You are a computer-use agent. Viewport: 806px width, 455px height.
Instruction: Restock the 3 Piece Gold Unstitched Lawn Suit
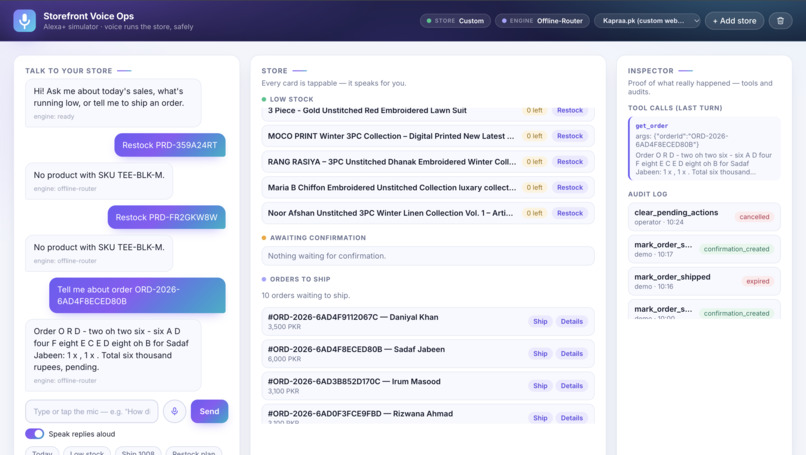point(570,110)
